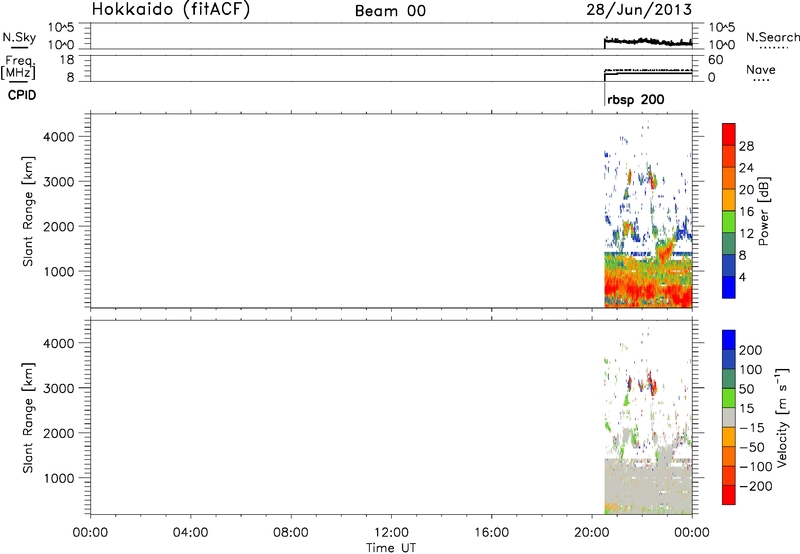Screen dimensions: 800x554
Task: Click the "Time UT" axis label
Action: coord(391,548)
